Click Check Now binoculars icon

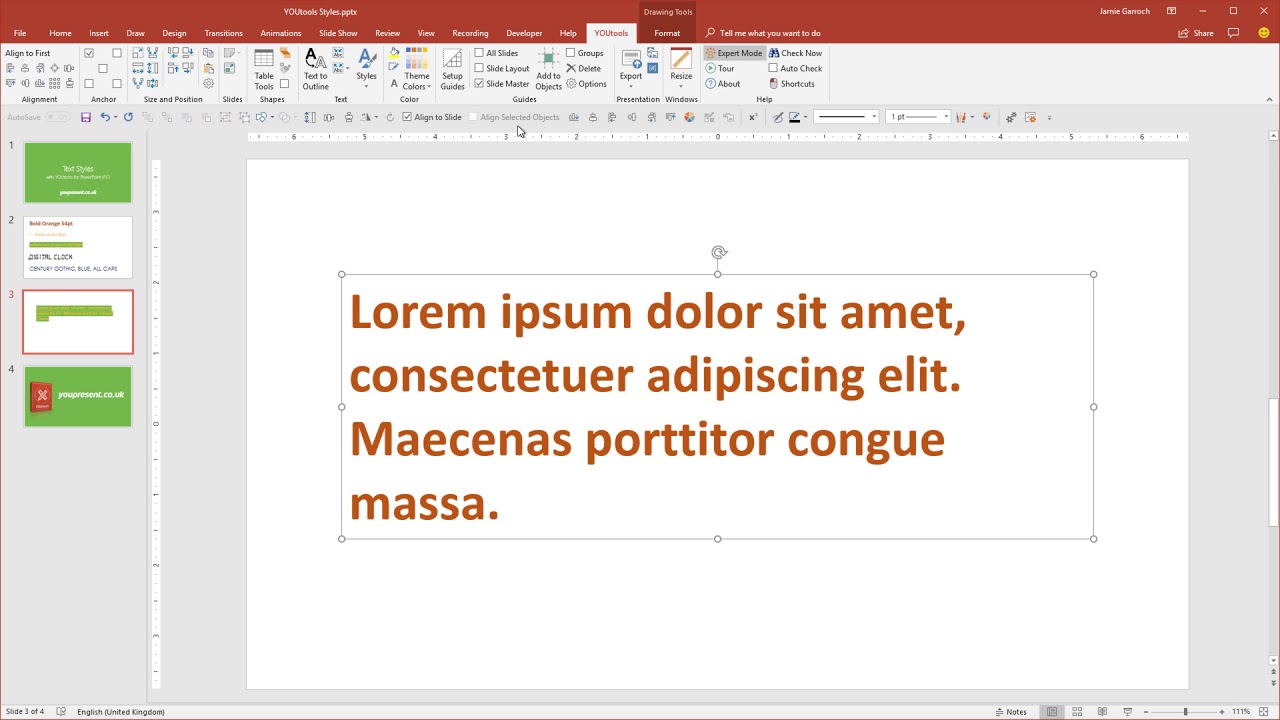pyautogui.click(x=774, y=53)
